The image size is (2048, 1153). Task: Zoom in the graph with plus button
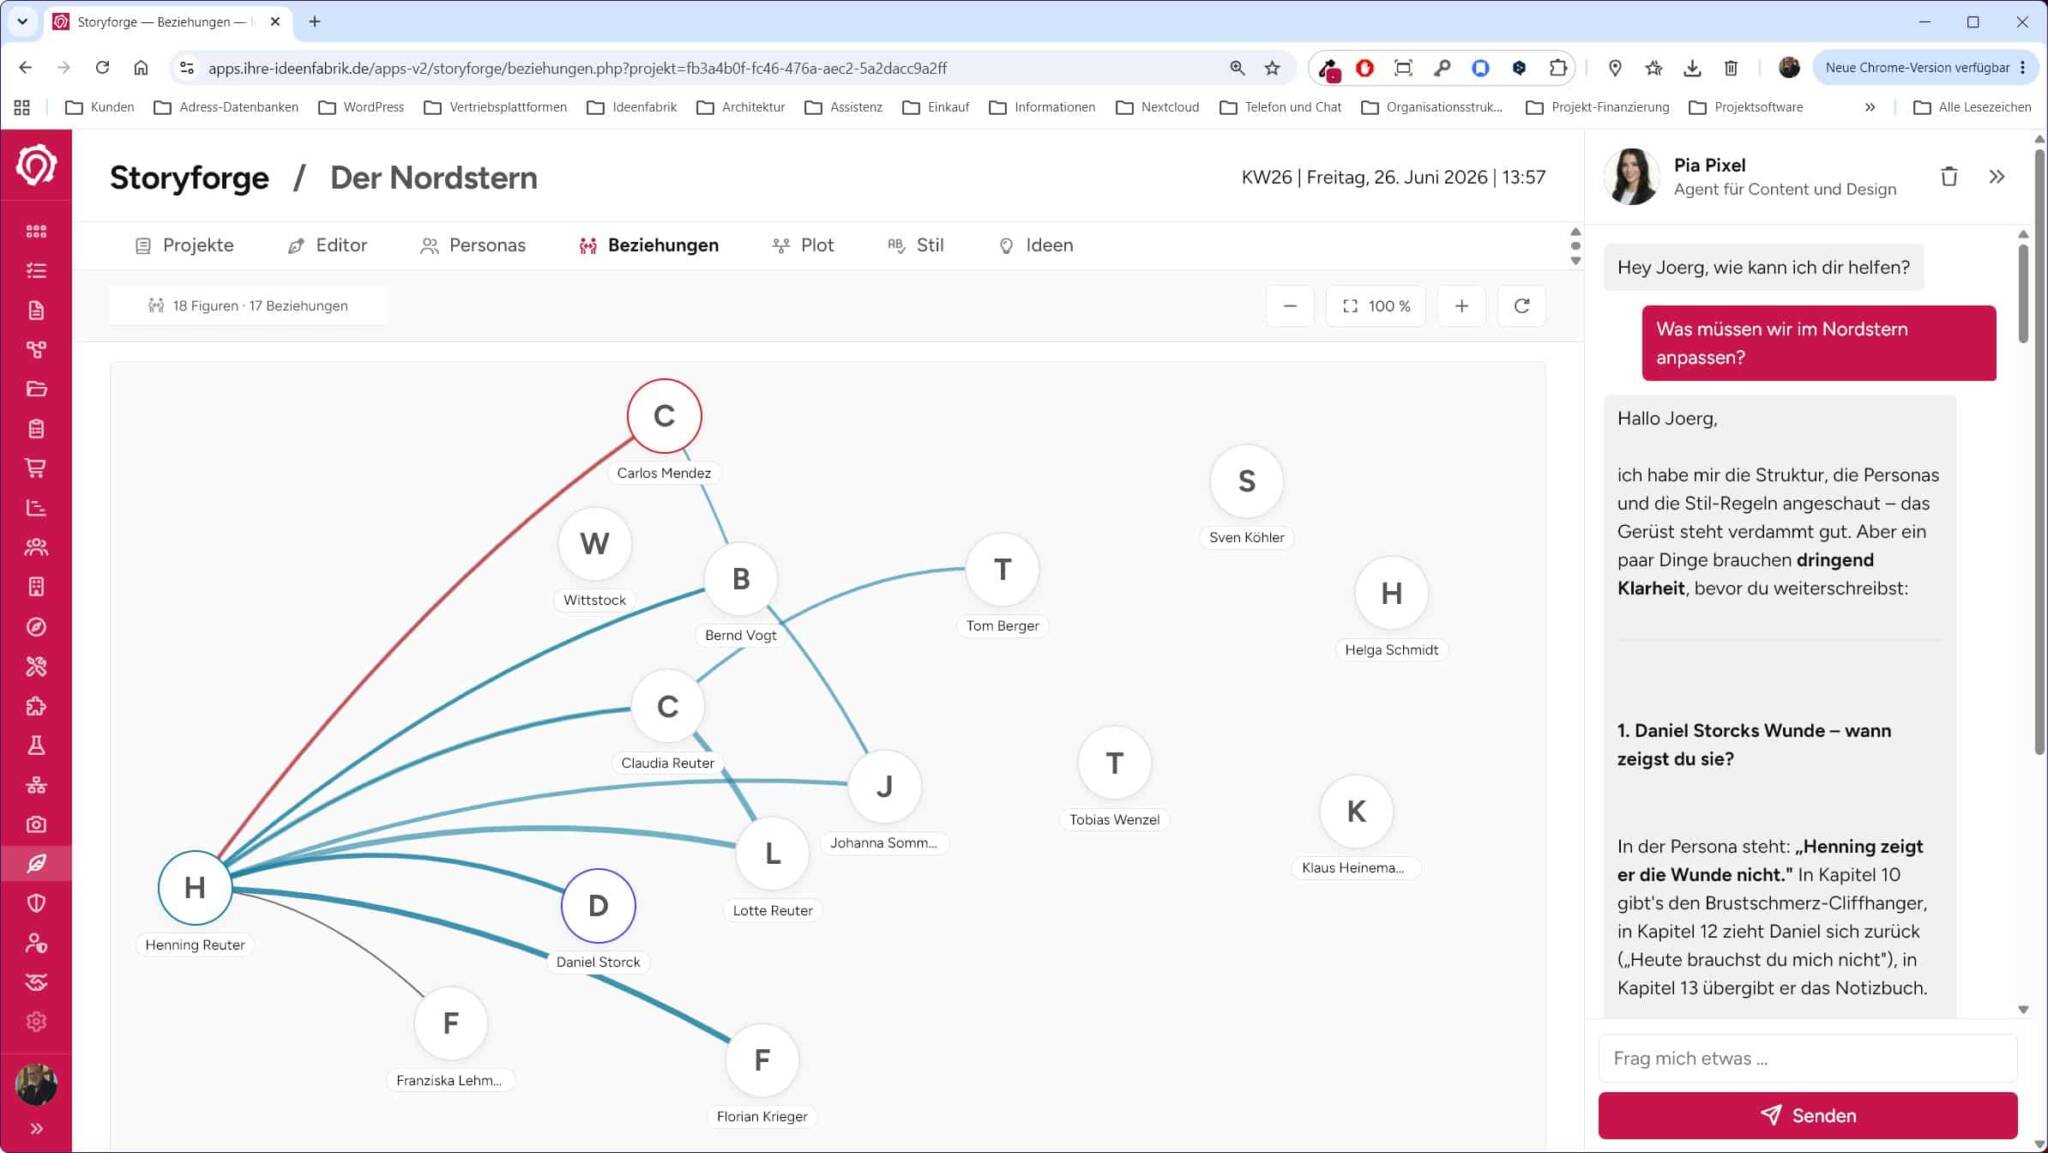click(1461, 306)
